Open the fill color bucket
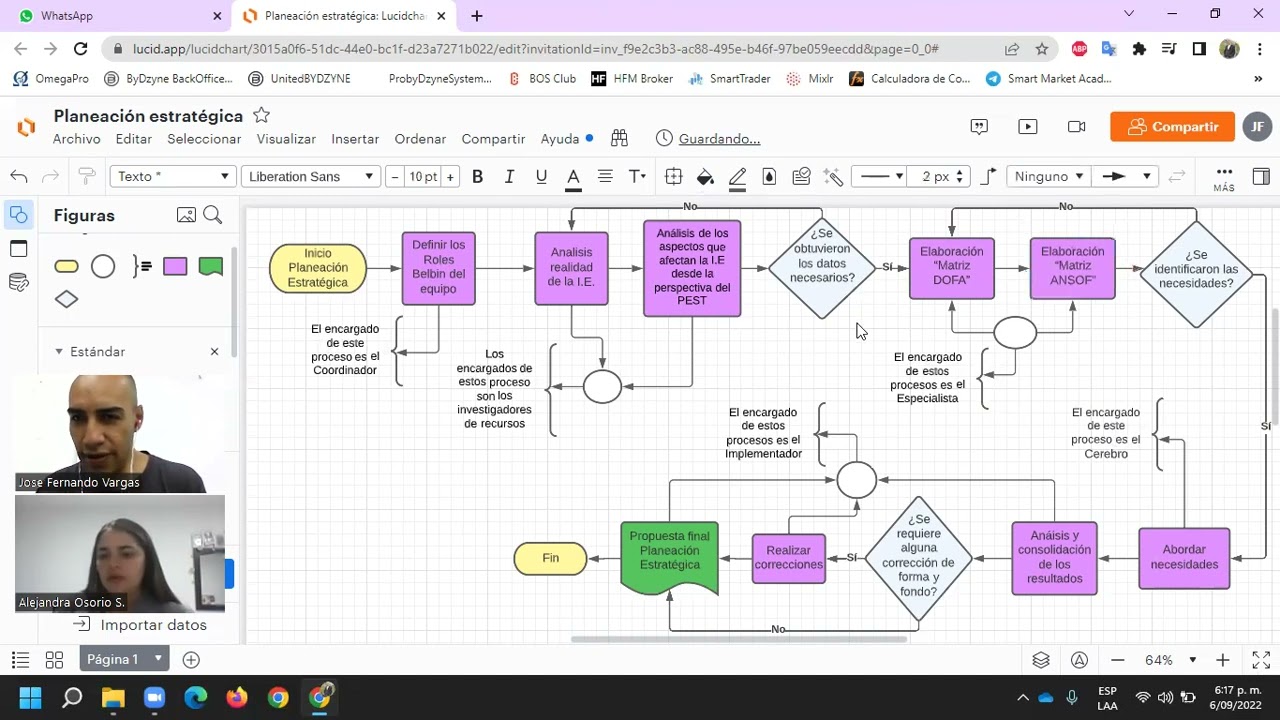Viewport: 1280px width, 720px height. tap(705, 177)
